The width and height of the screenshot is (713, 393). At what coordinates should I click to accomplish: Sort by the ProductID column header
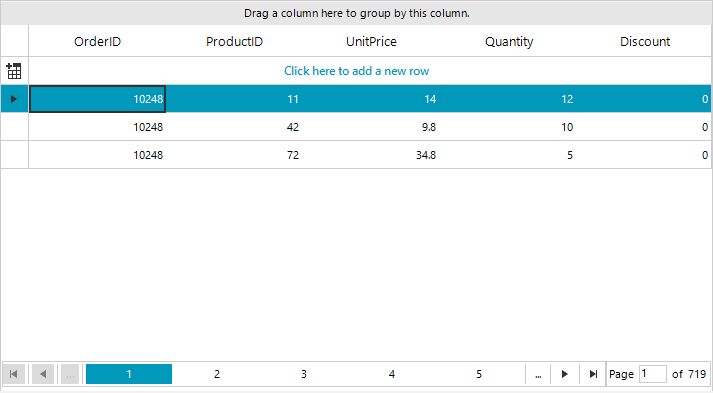(x=234, y=41)
